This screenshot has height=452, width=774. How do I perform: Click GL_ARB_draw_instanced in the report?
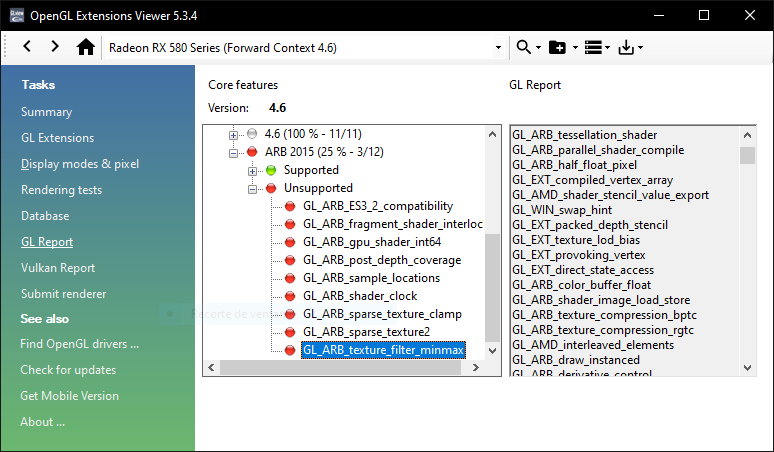[576, 360]
